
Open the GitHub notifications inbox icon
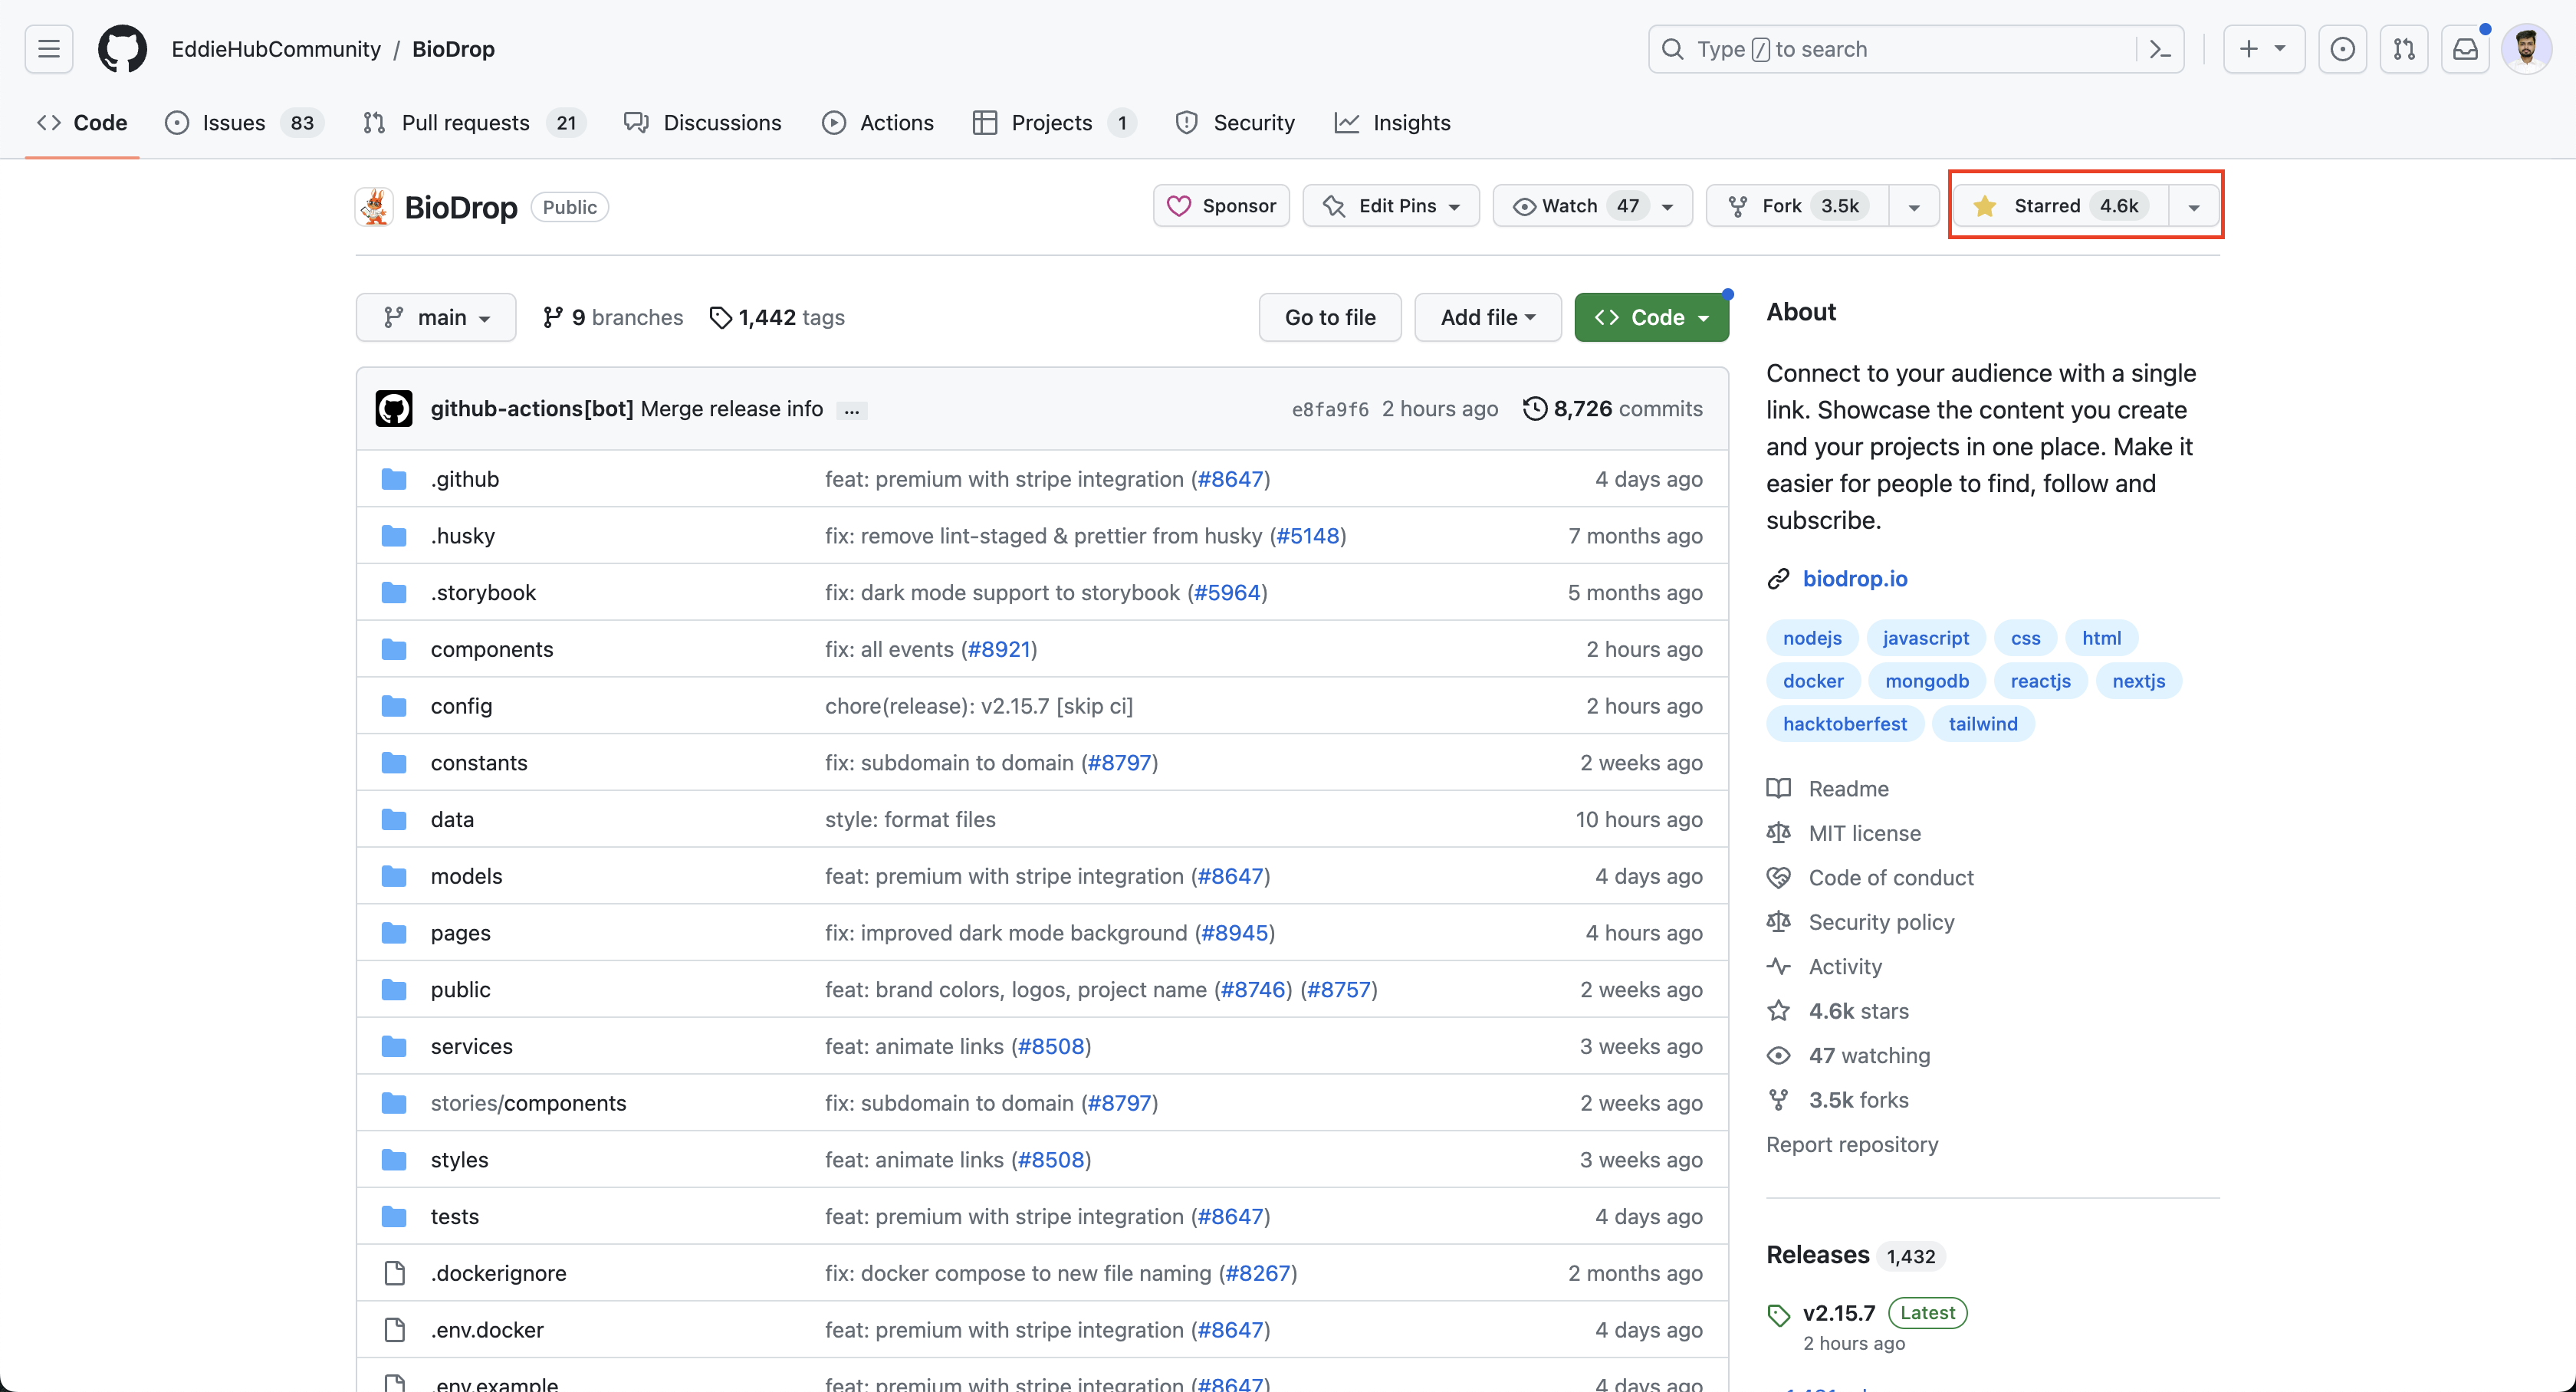2466,48
